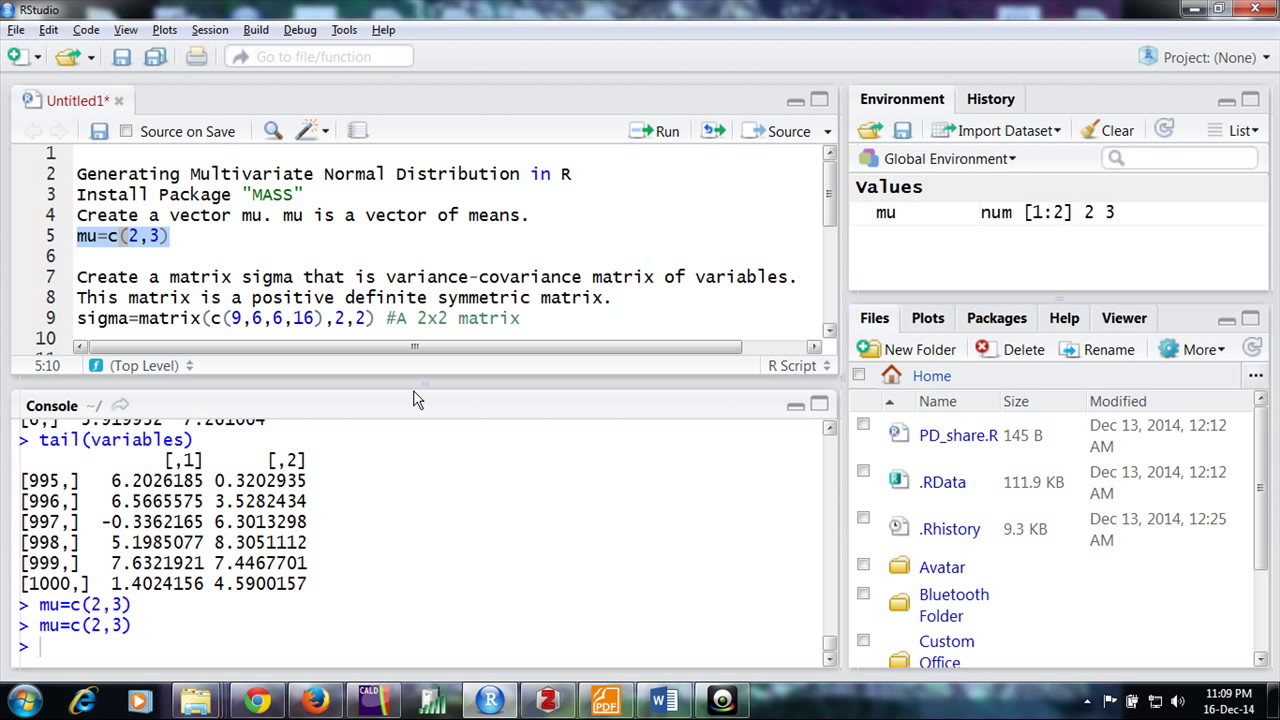Image resolution: width=1280 pixels, height=720 pixels.
Task: Click the Go to file/function search field
Action: [318, 57]
